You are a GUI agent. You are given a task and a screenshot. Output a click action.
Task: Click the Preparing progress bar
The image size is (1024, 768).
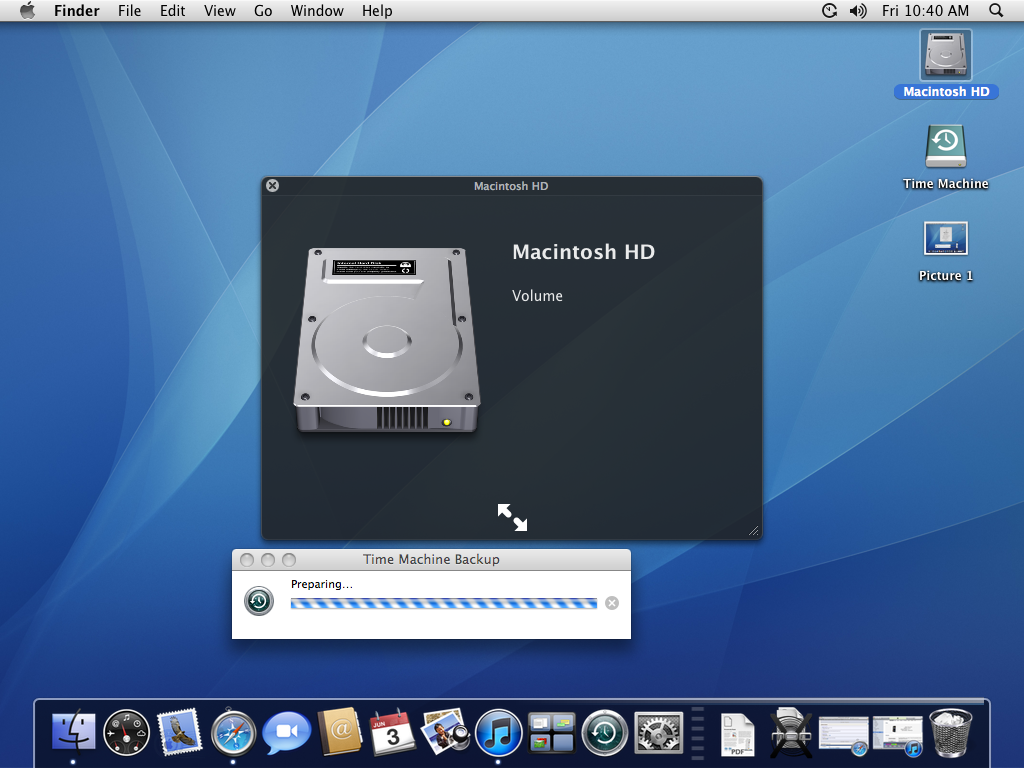click(x=443, y=603)
